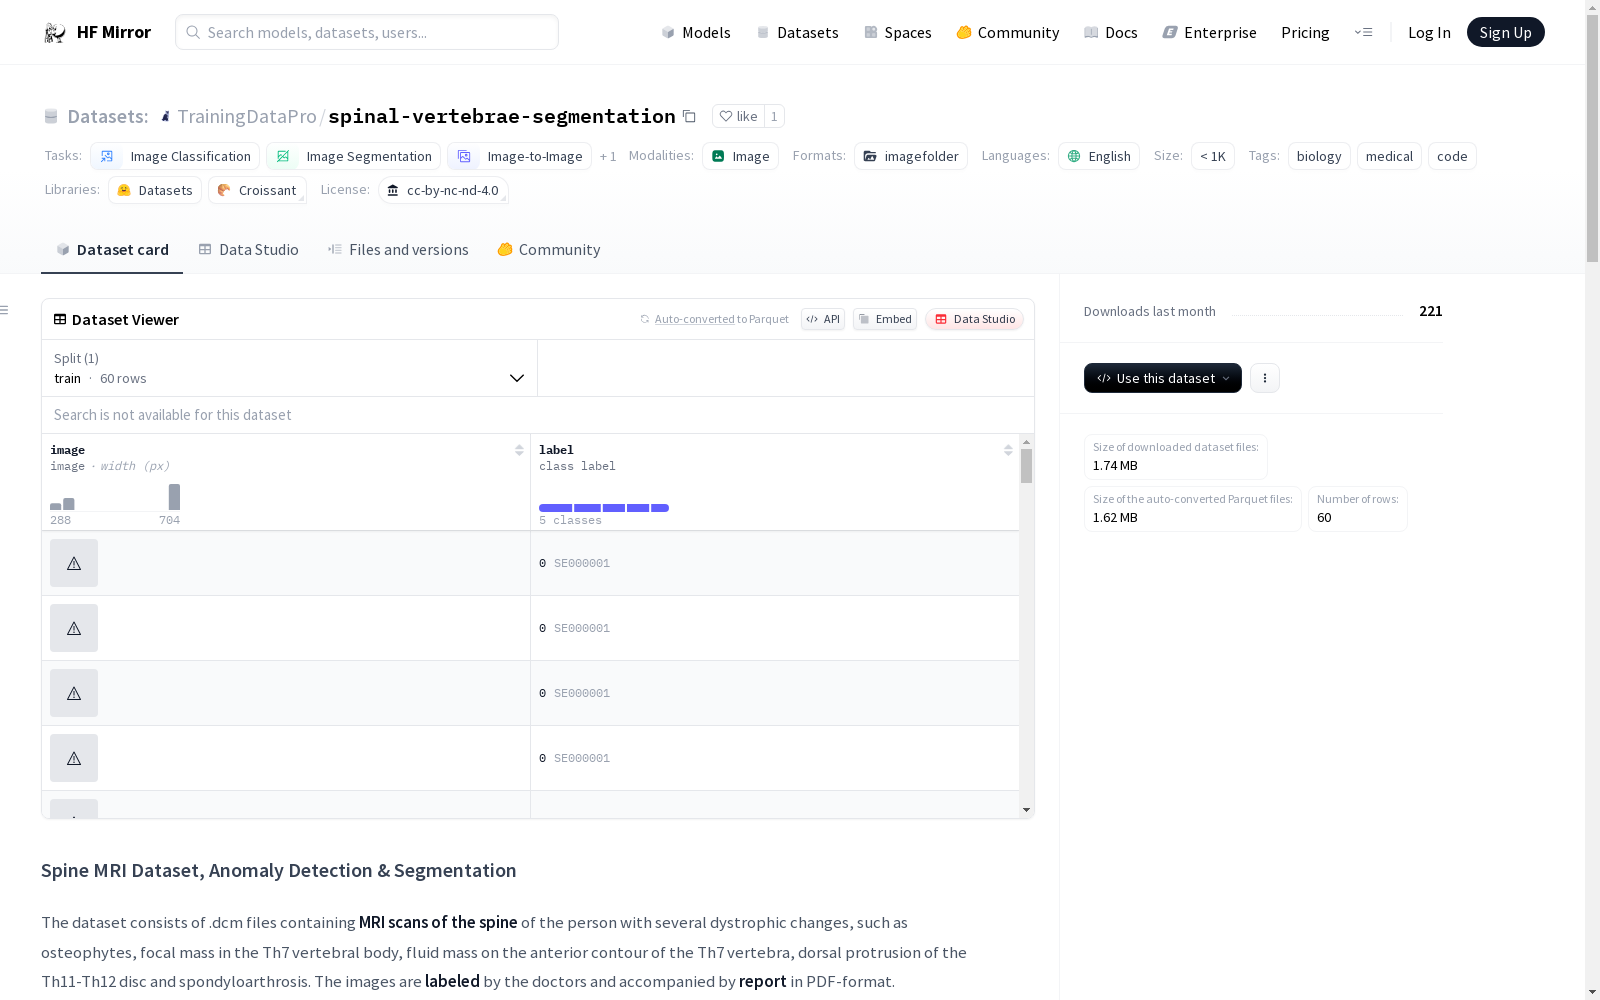The image size is (1600, 1000).
Task: Click the medical tag
Action: [x=1389, y=156]
